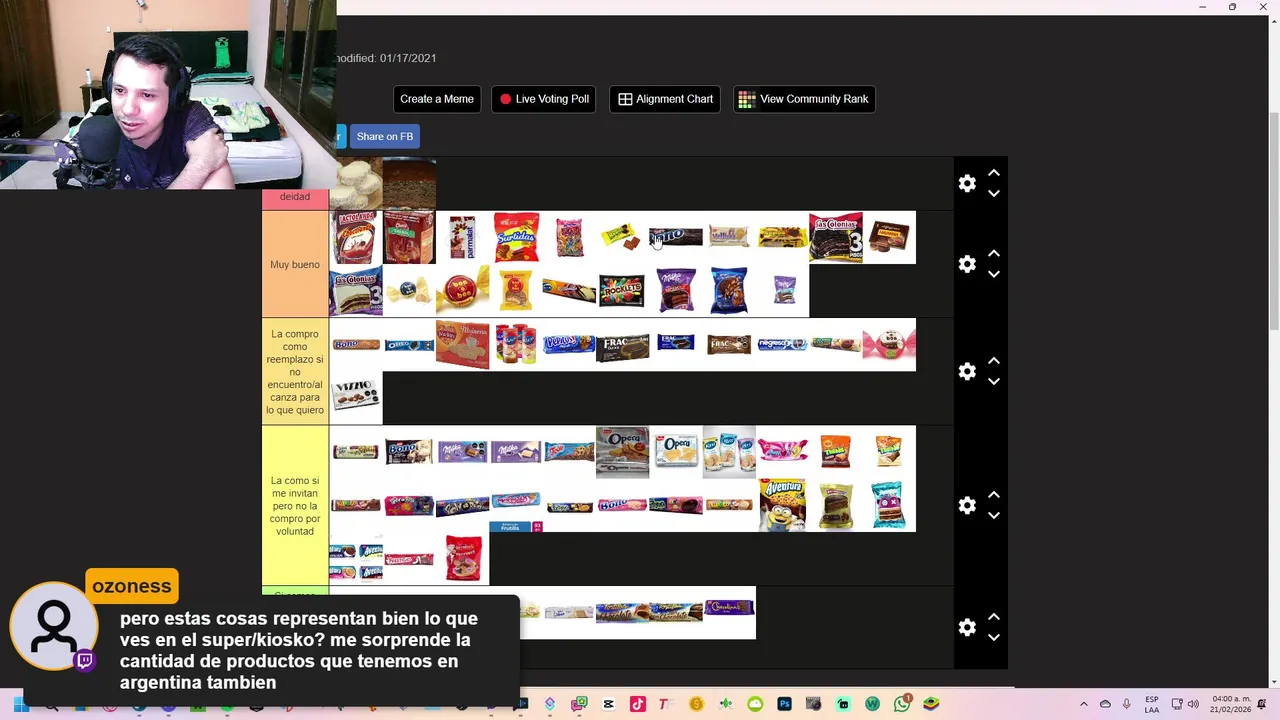This screenshot has width=1280, height=720.
Task: Open settings gear for La como si me invitan tier
Action: pyautogui.click(x=967, y=505)
